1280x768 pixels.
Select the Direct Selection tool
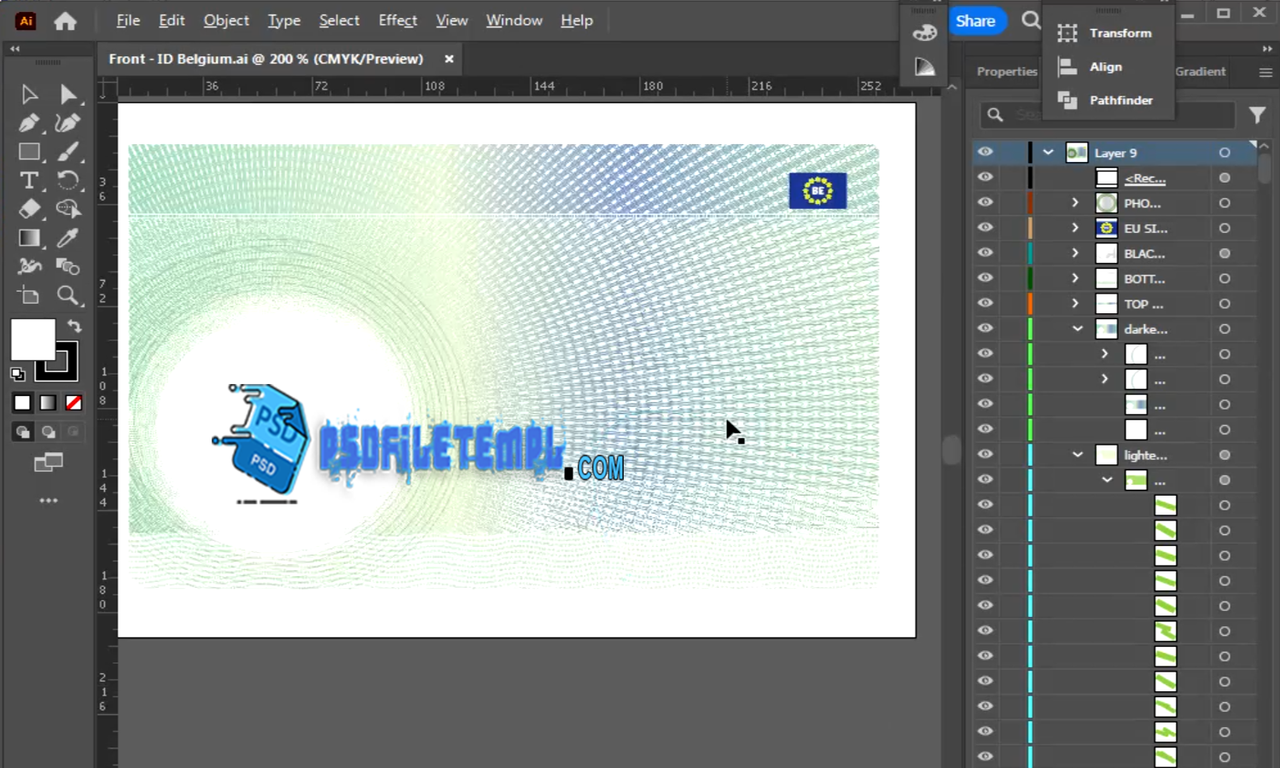68,94
